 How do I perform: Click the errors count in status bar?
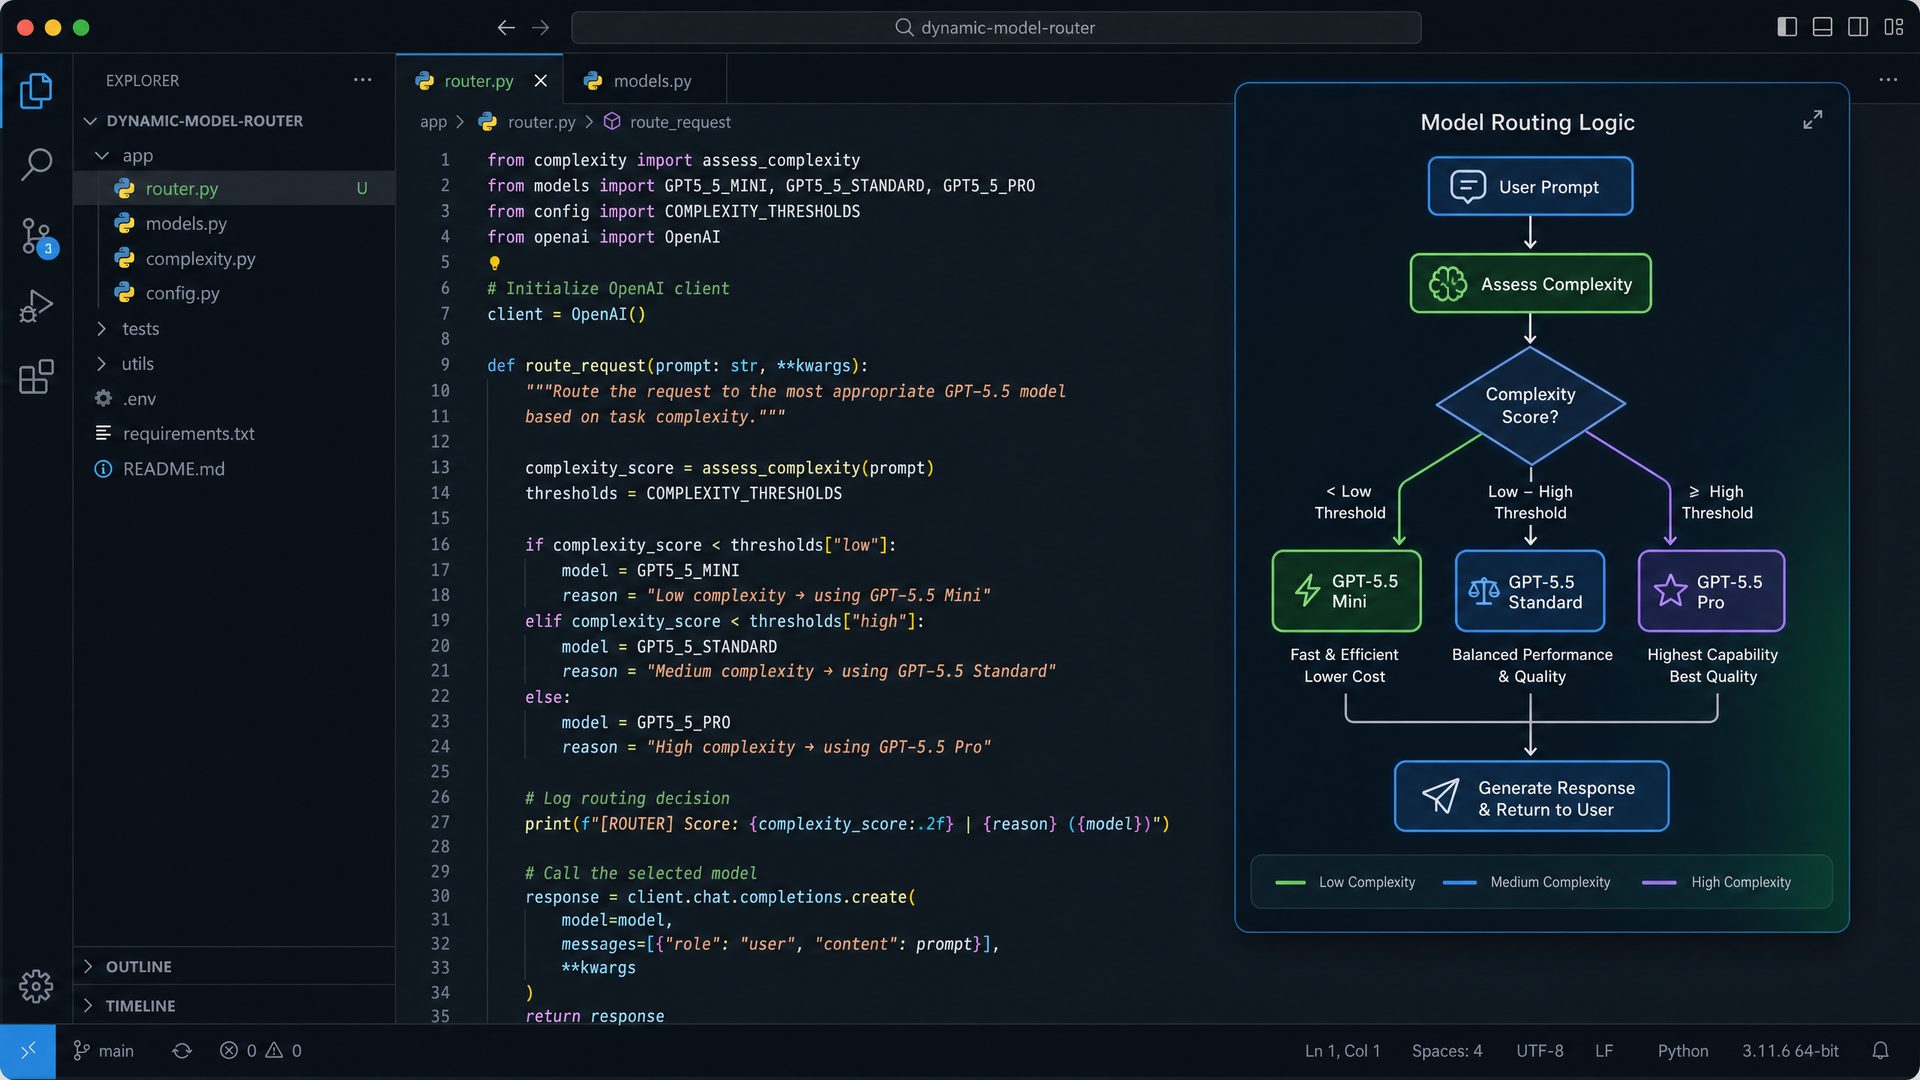coord(238,1051)
